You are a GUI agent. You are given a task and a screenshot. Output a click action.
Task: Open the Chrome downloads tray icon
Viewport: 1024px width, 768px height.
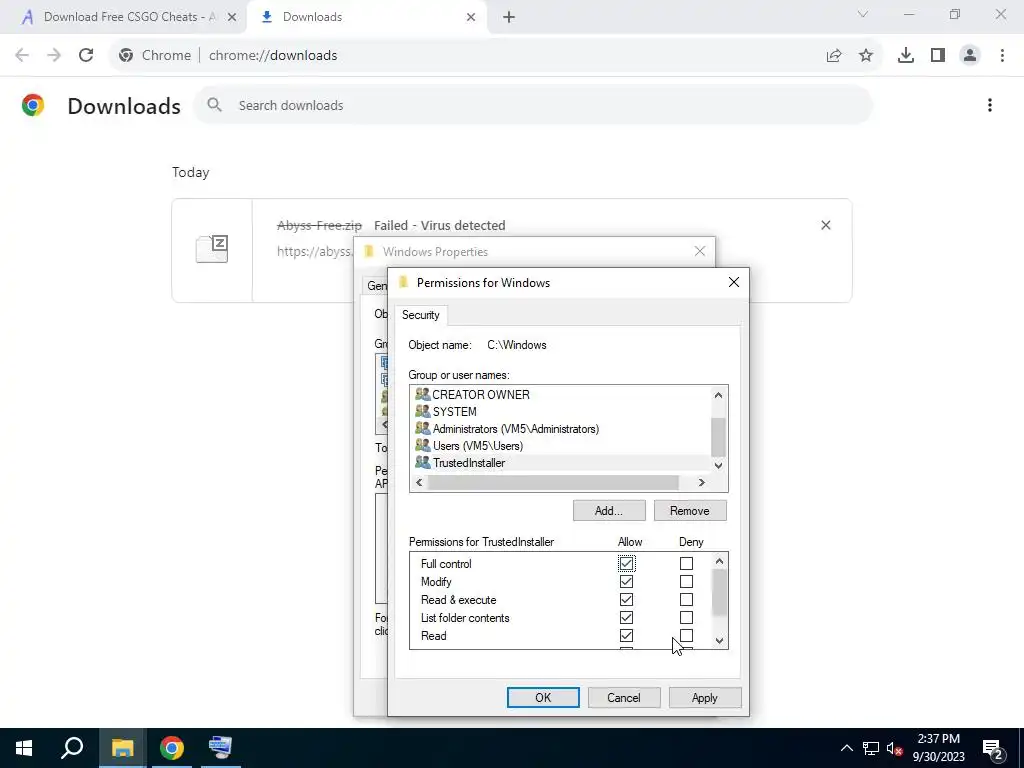[906, 56]
